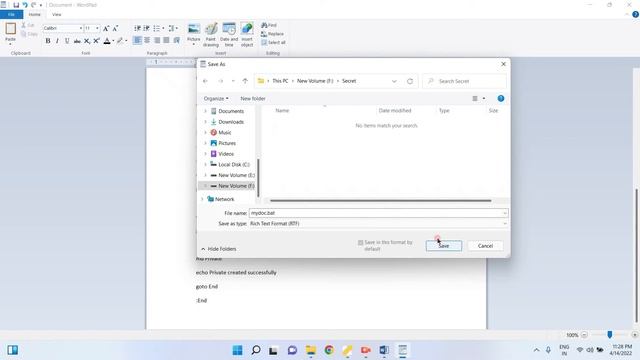640x360 pixels.
Task: Open address bar previous locations dropdown
Action: 394,81
